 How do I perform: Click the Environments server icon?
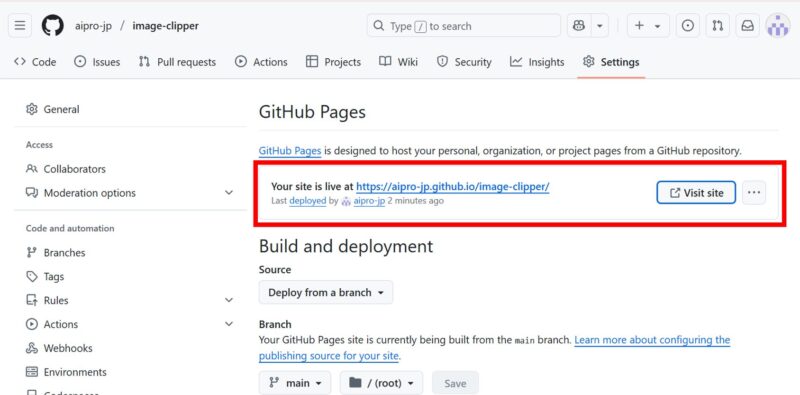(x=32, y=373)
